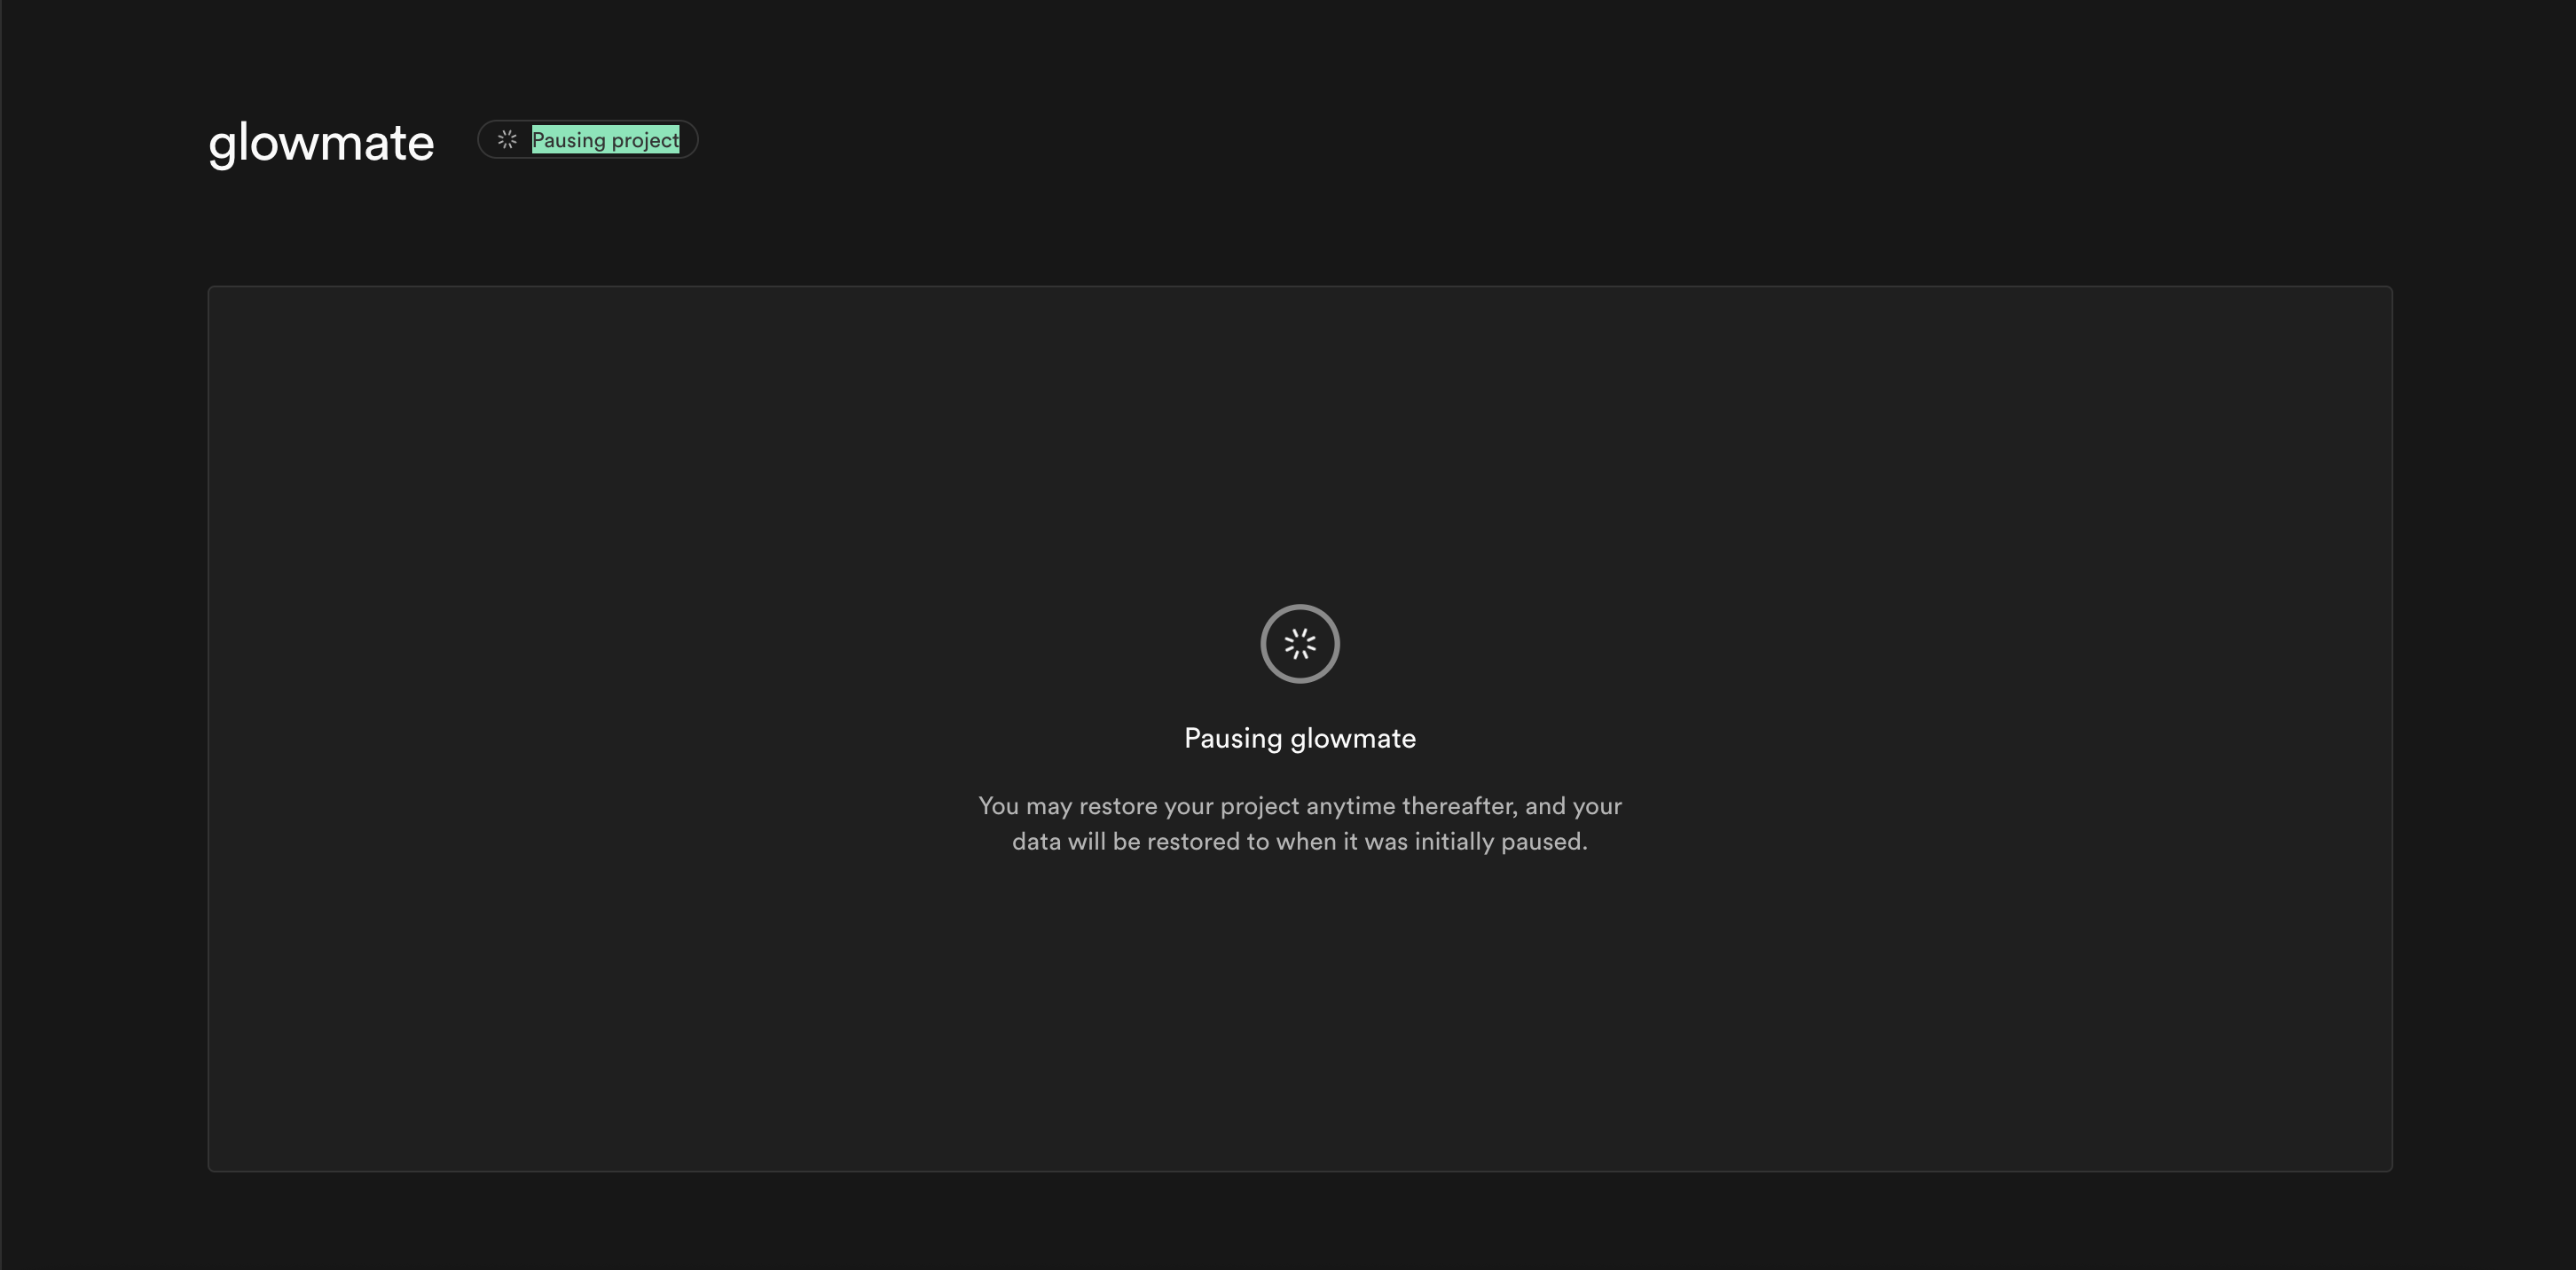Image resolution: width=2576 pixels, height=1270 pixels.
Task: Click the word 'will' in second description line
Action: tap(1085, 842)
